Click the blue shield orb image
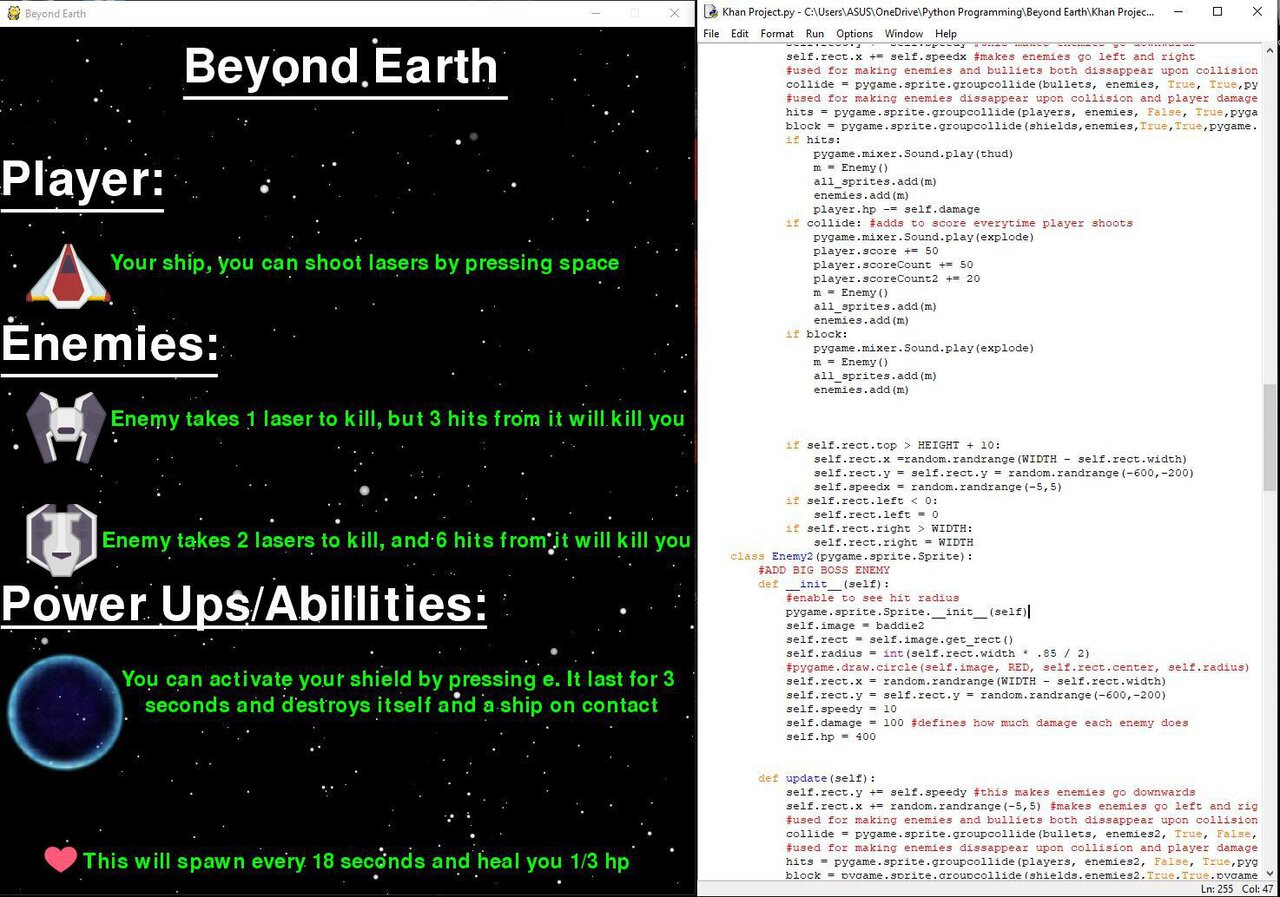 [x=65, y=711]
